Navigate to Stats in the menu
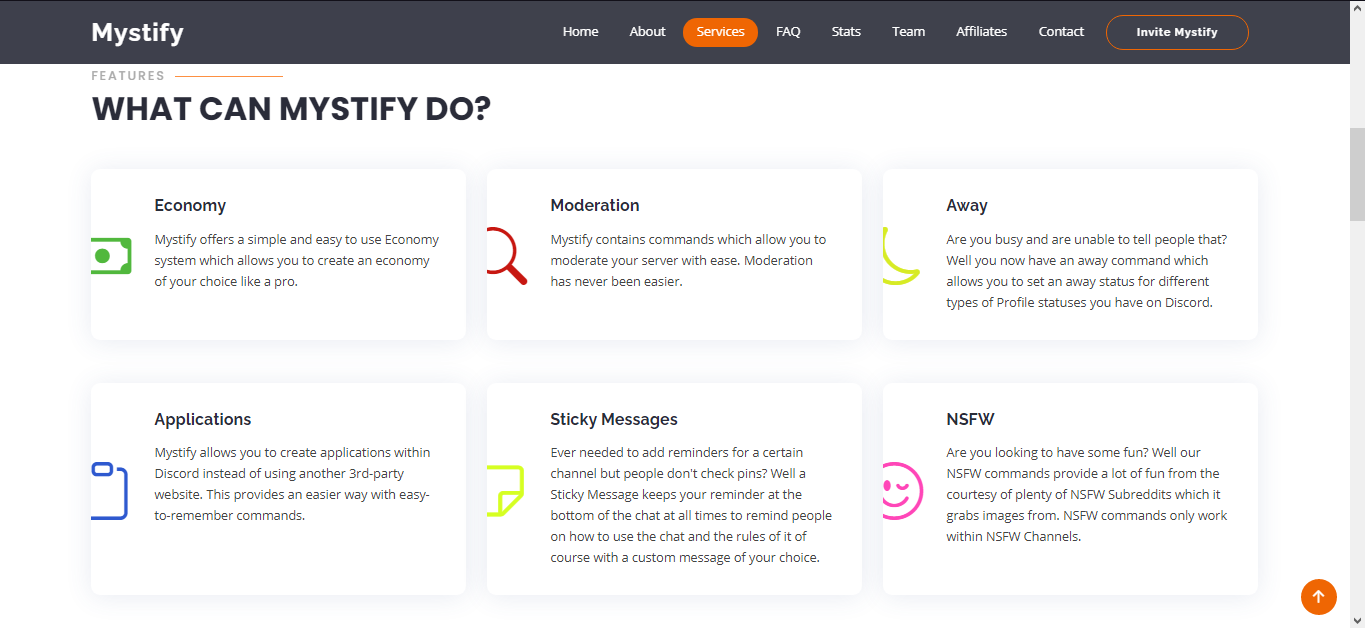This screenshot has width=1365, height=628. [846, 32]
